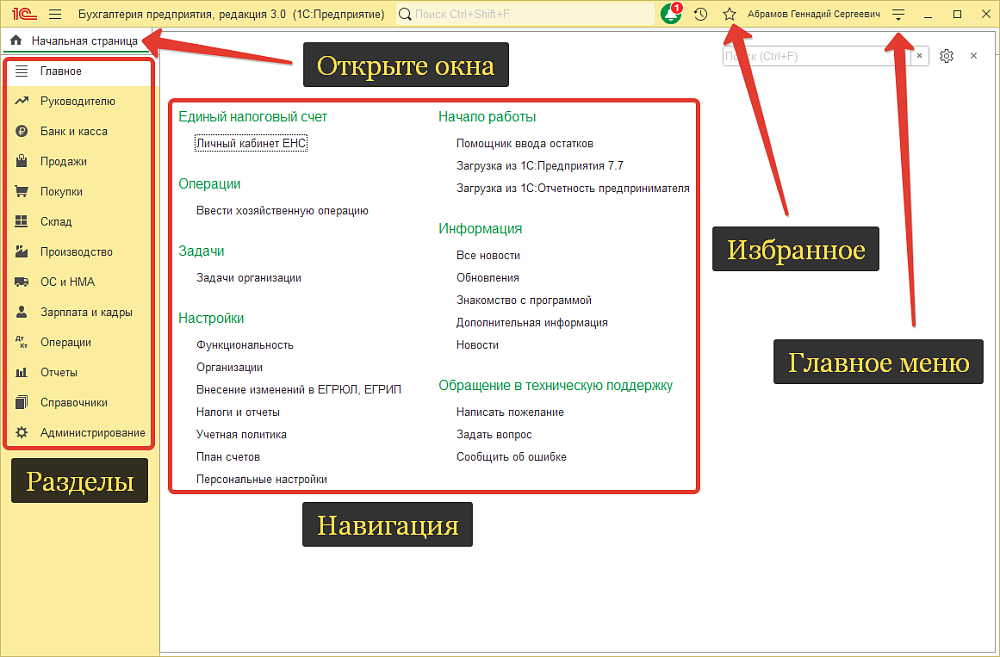The height and width of the screenshot is (657, 1000).
Task: Click Обращение в техническую поддержку heading
Action: click(555, 385)
